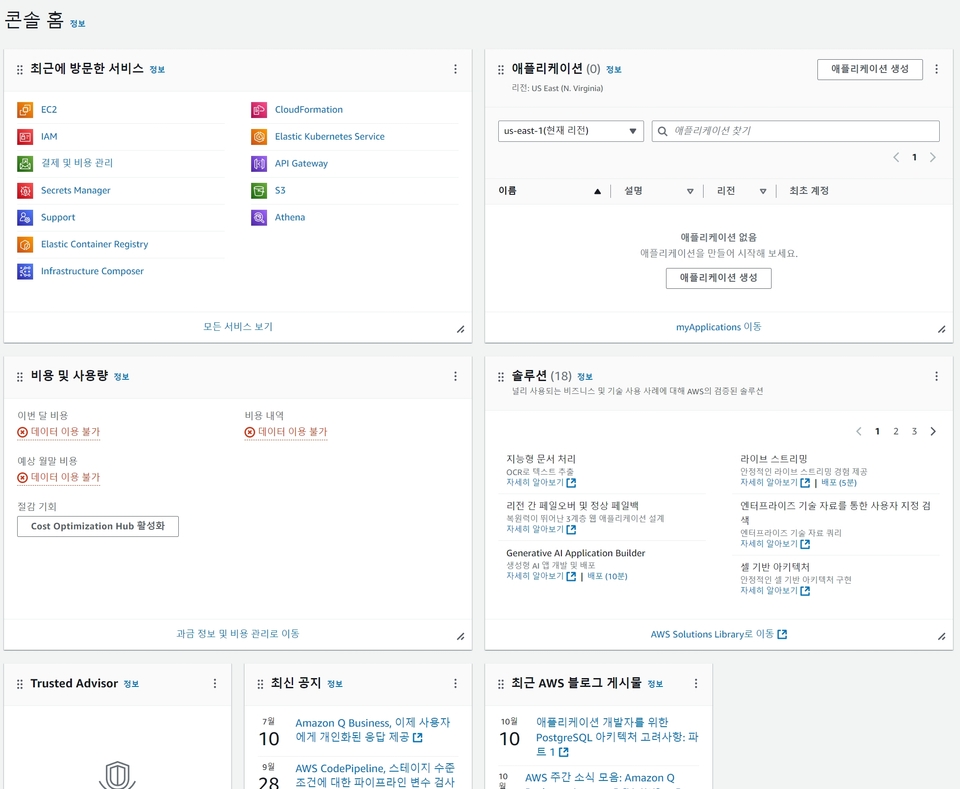Click the Support service icon
Screen dimensions: 960x789
tap(25, 217)
